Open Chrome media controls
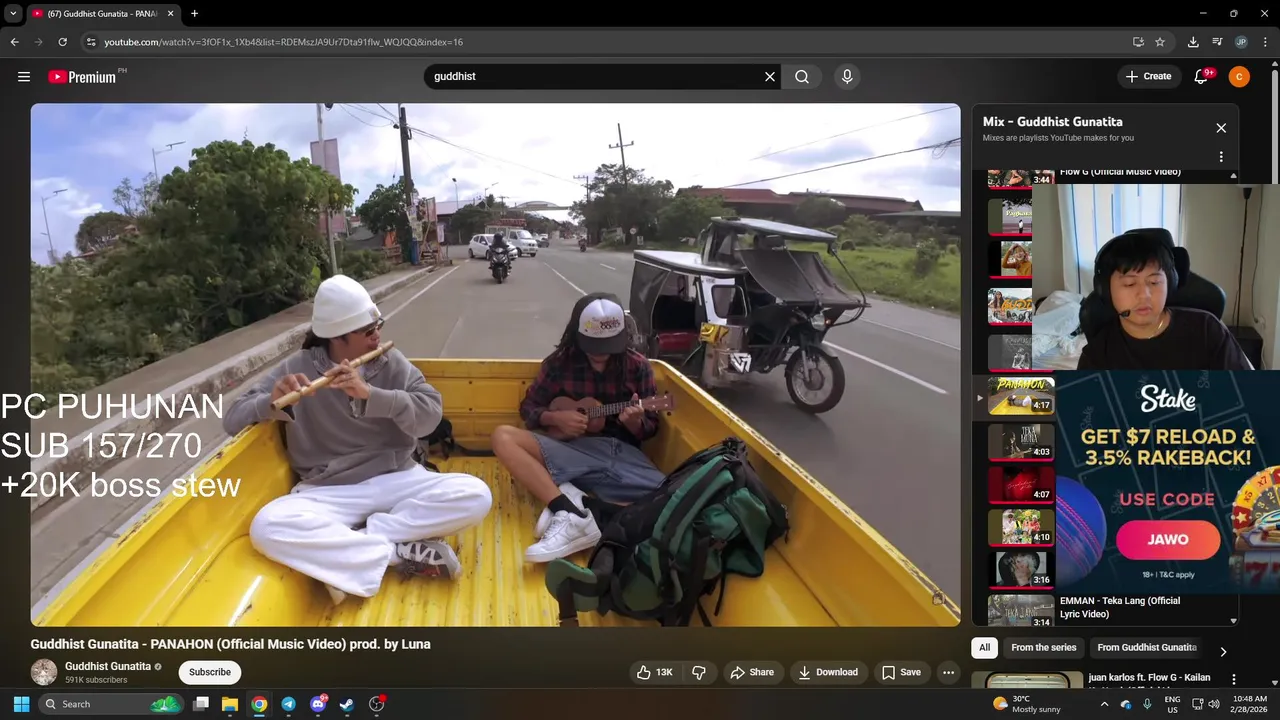 click(x=1217, y=42)
